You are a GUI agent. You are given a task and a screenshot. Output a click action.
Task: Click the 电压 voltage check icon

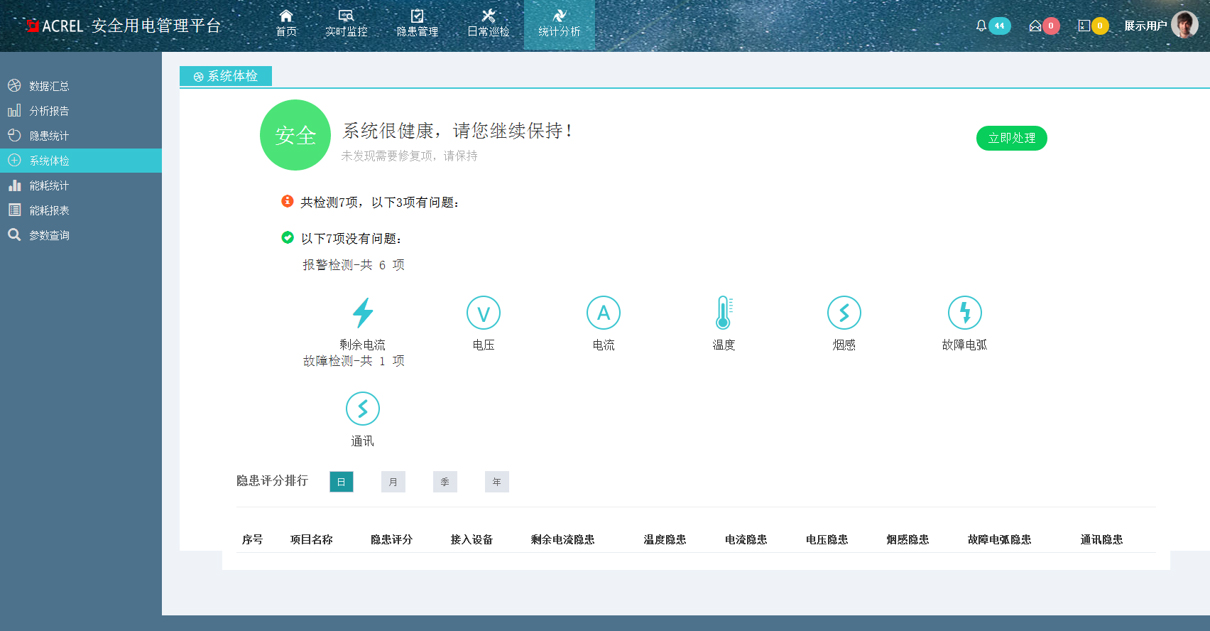[483, 311]
